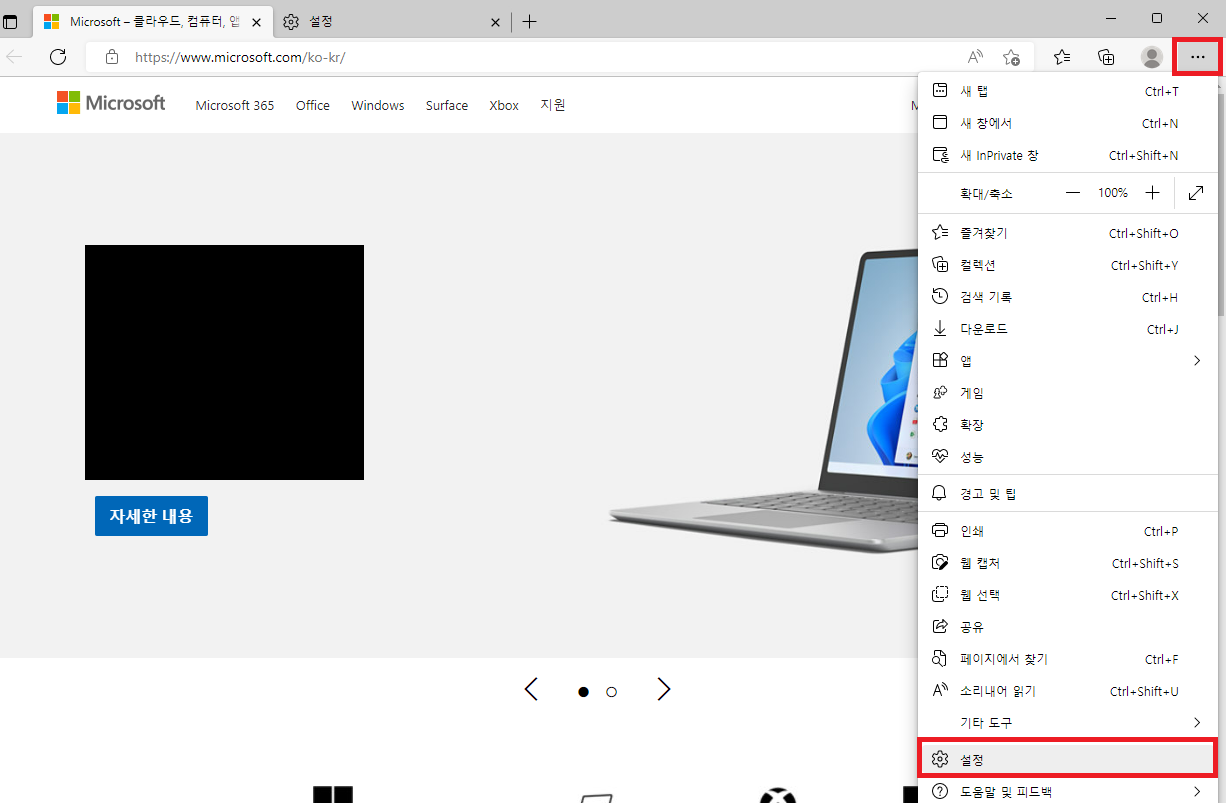Open 지원 nav link
1226x803 pixels.
coord(553,104)
